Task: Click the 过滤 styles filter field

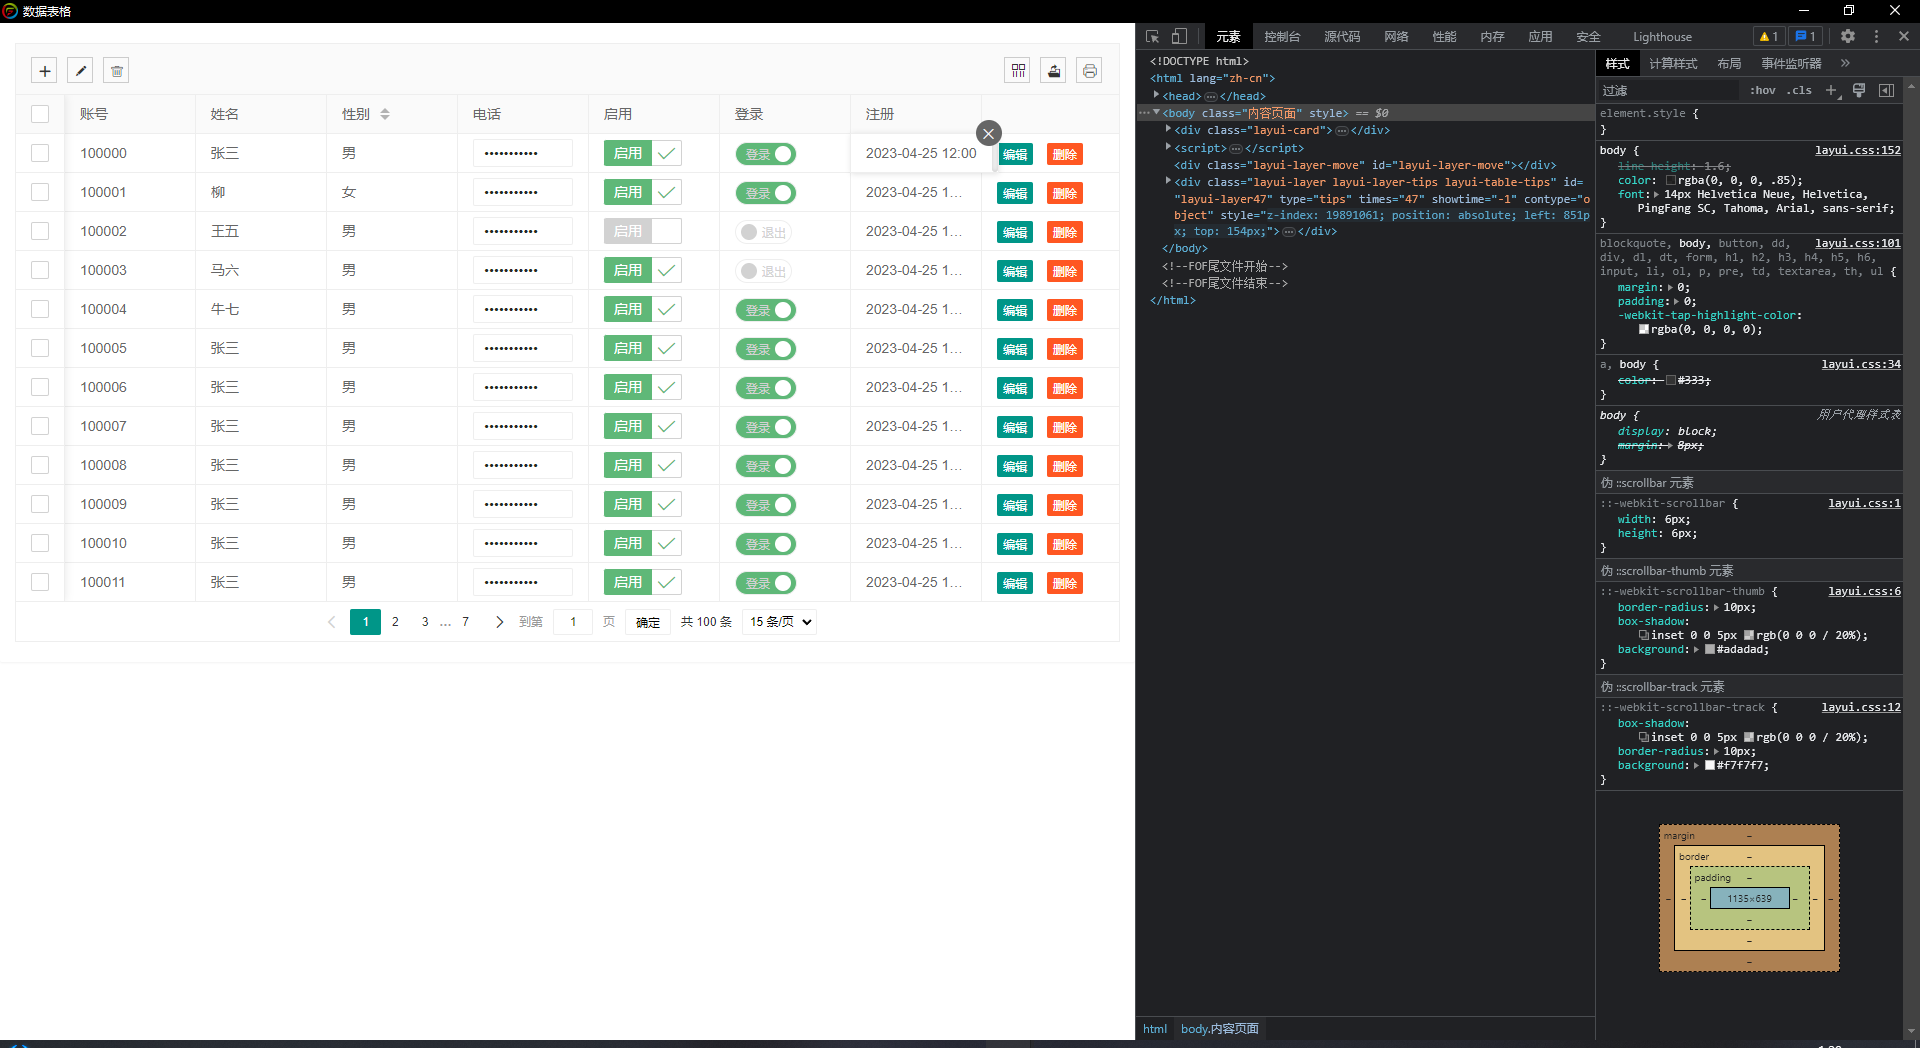Action: tap(1668, 90)
